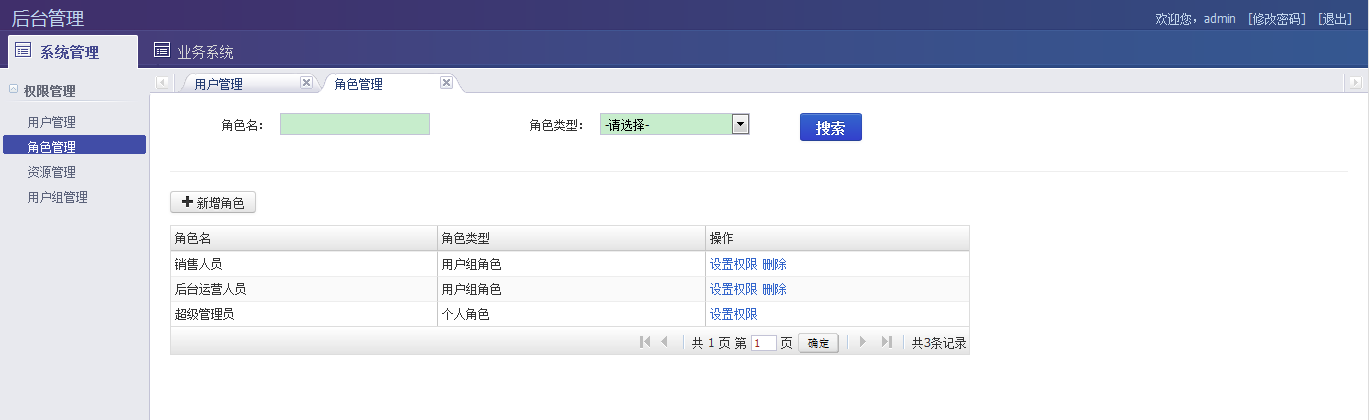Viewport: 1369px width, 420px height.
Task: Go to the next page icon
Action: point(863,342)
